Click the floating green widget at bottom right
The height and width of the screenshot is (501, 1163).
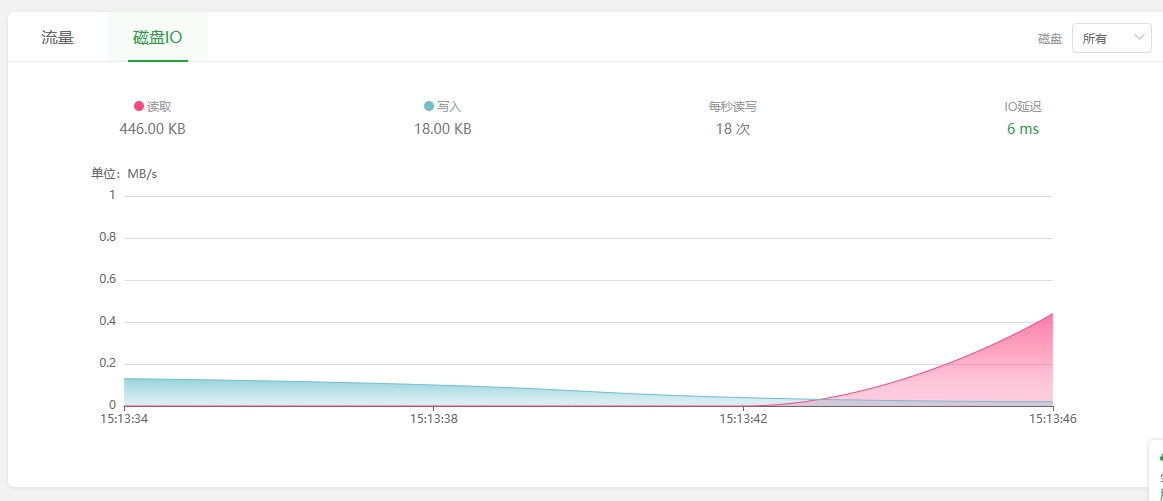(1156, 470)
